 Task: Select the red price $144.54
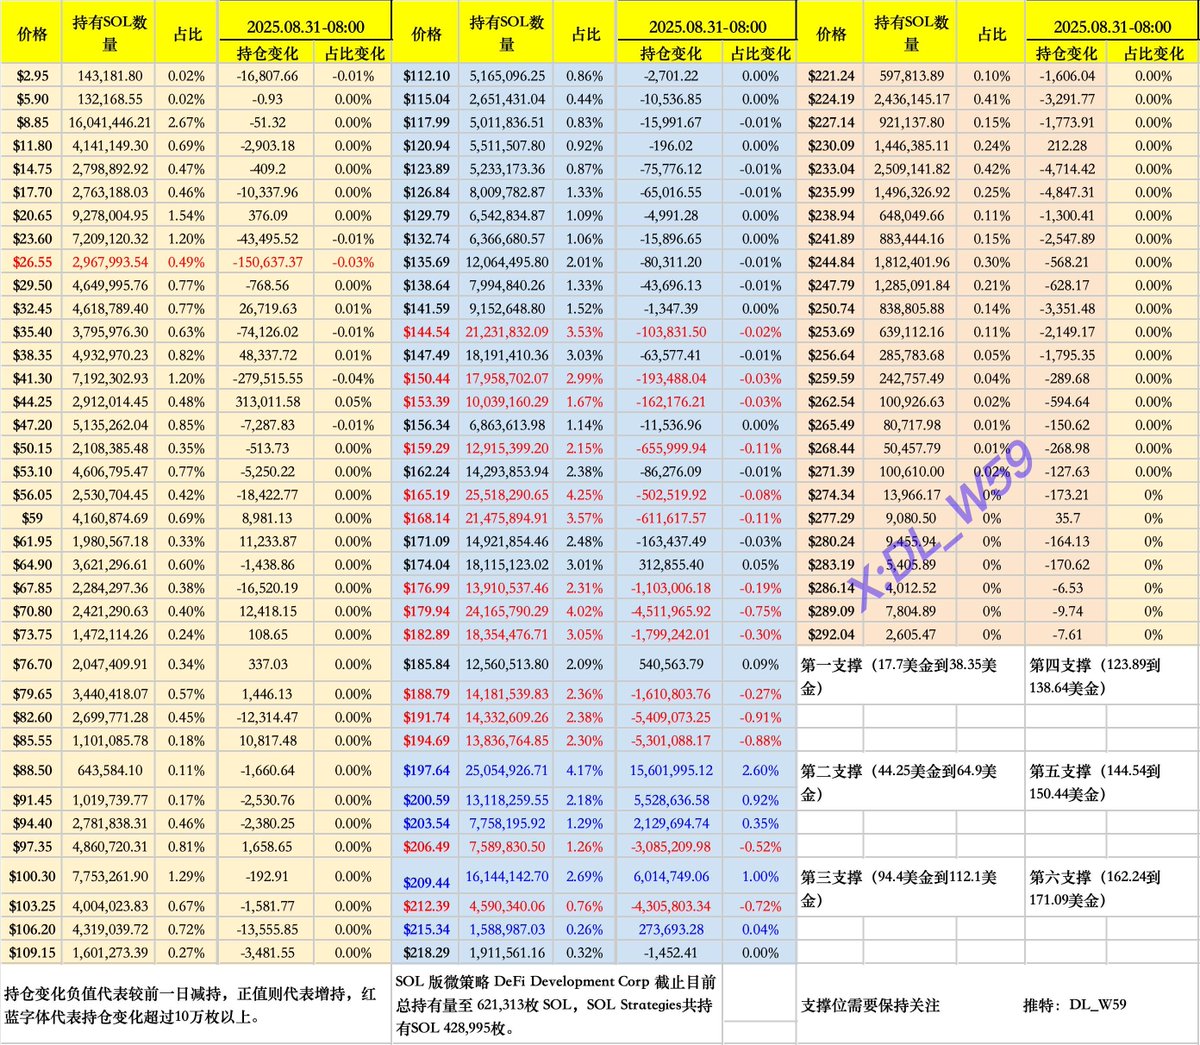pos(426,332)
